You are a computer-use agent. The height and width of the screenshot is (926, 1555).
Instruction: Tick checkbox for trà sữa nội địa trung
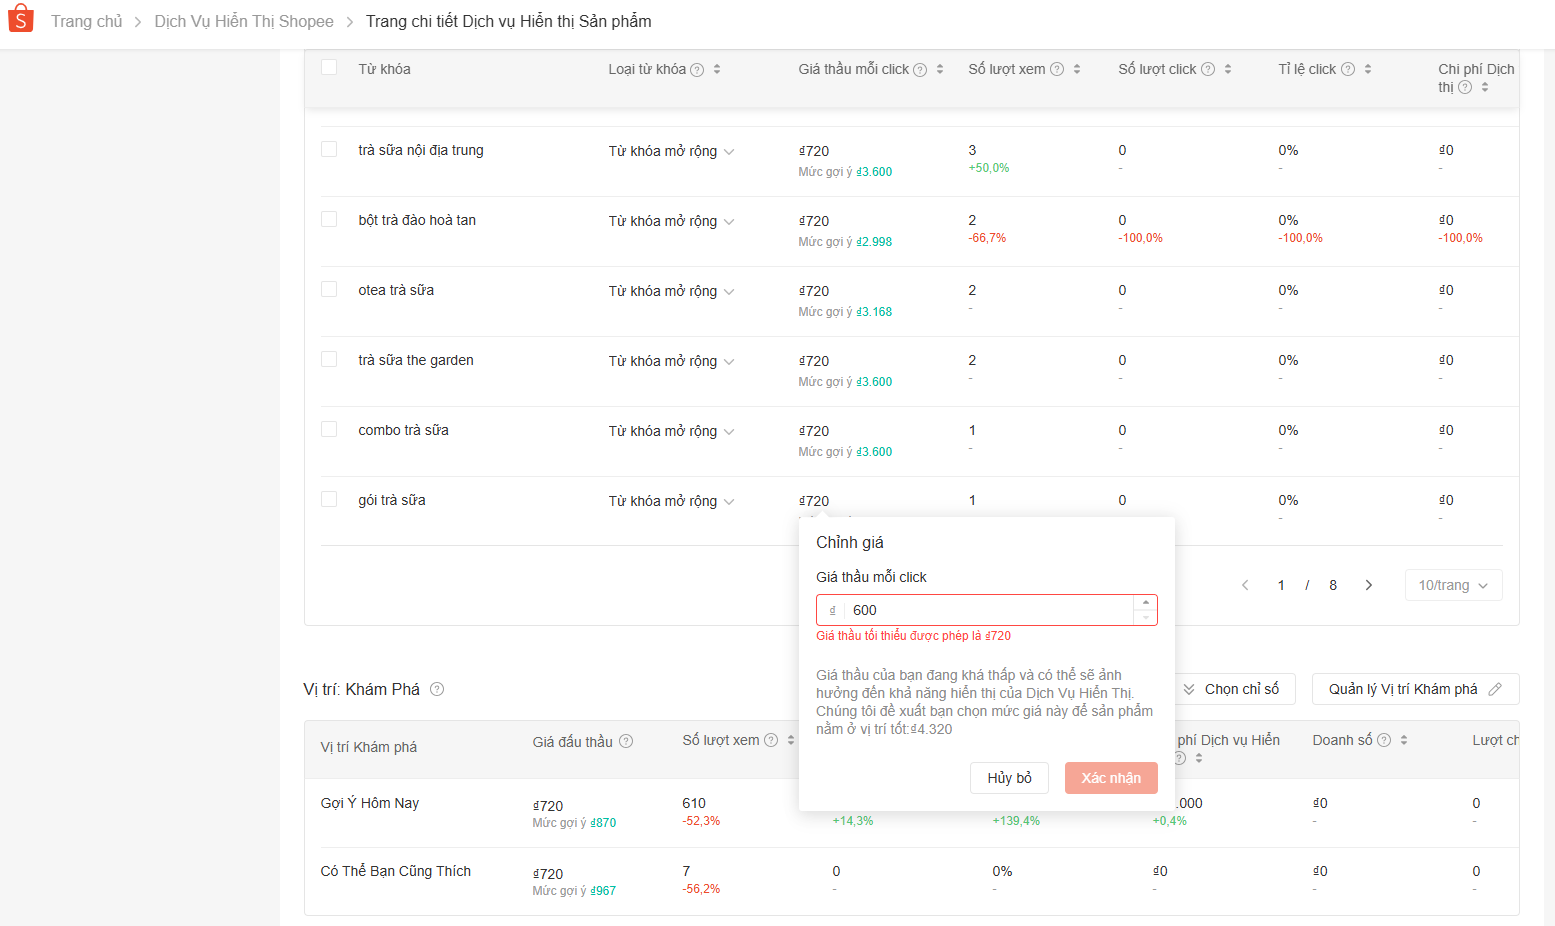coord(329,149)
